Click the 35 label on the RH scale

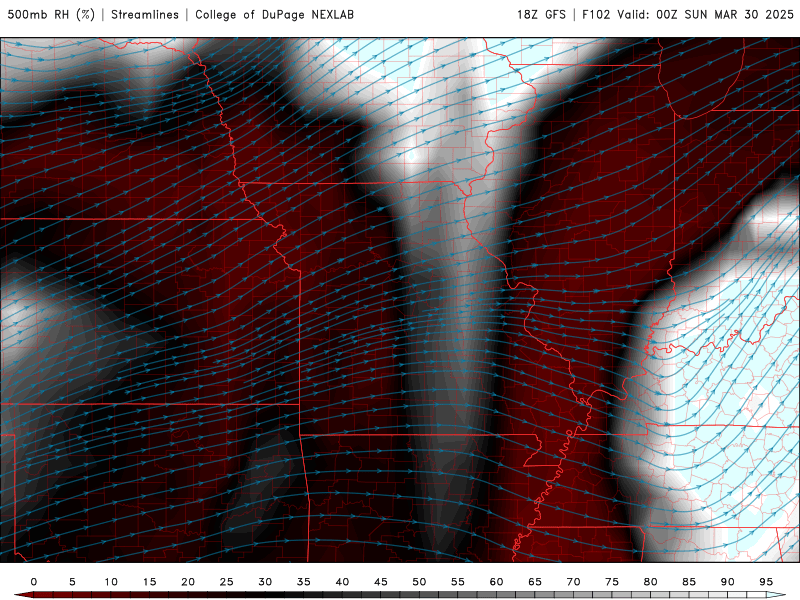304,582
